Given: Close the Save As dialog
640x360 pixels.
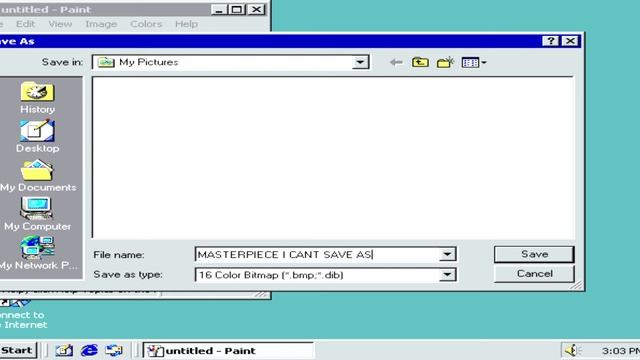Looking at the screenshot, I should [x=570, y=41].
